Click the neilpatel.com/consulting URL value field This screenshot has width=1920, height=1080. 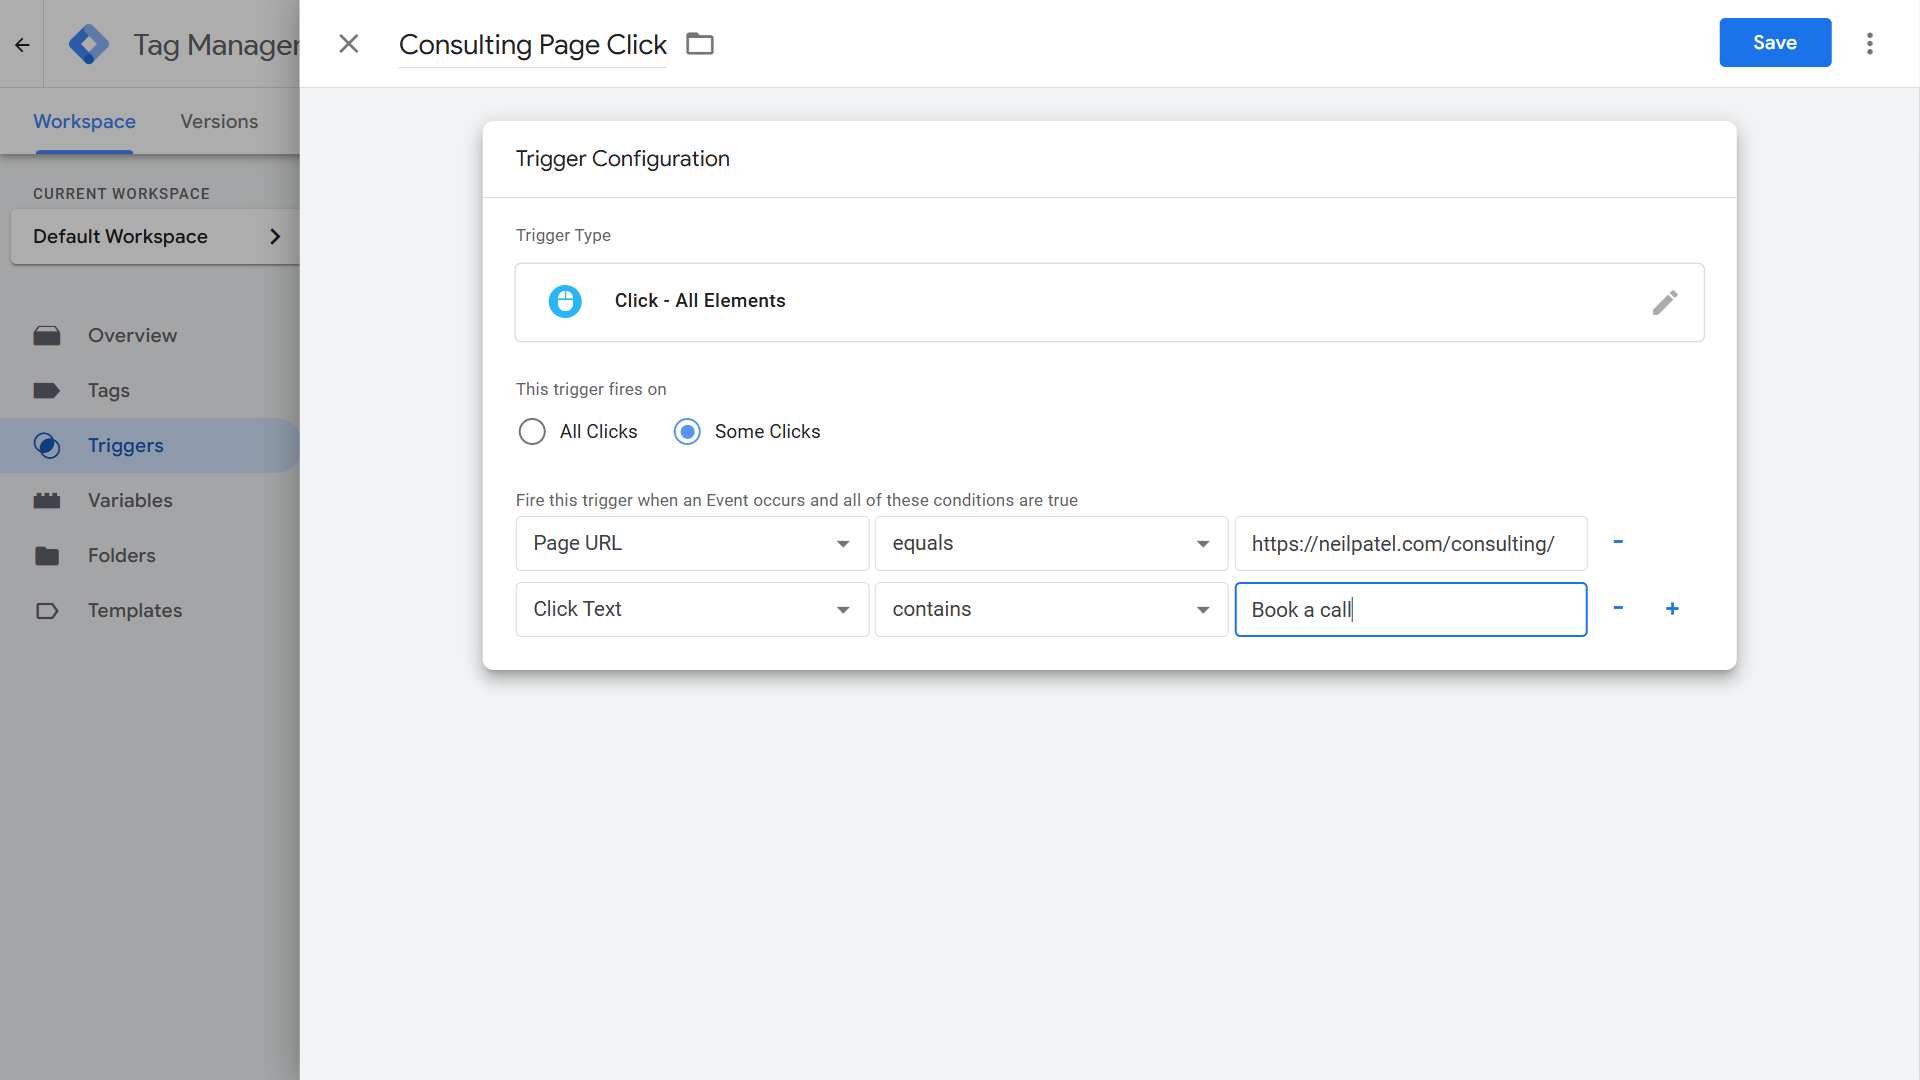[1411, 543]
